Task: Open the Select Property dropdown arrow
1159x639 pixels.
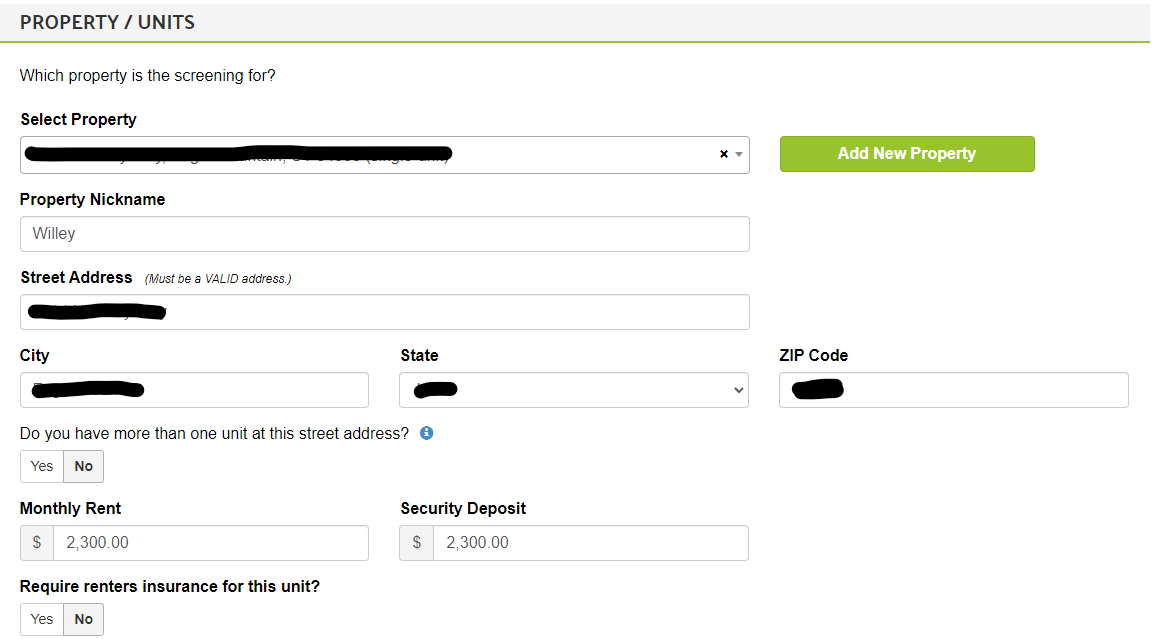Action: 739,154
